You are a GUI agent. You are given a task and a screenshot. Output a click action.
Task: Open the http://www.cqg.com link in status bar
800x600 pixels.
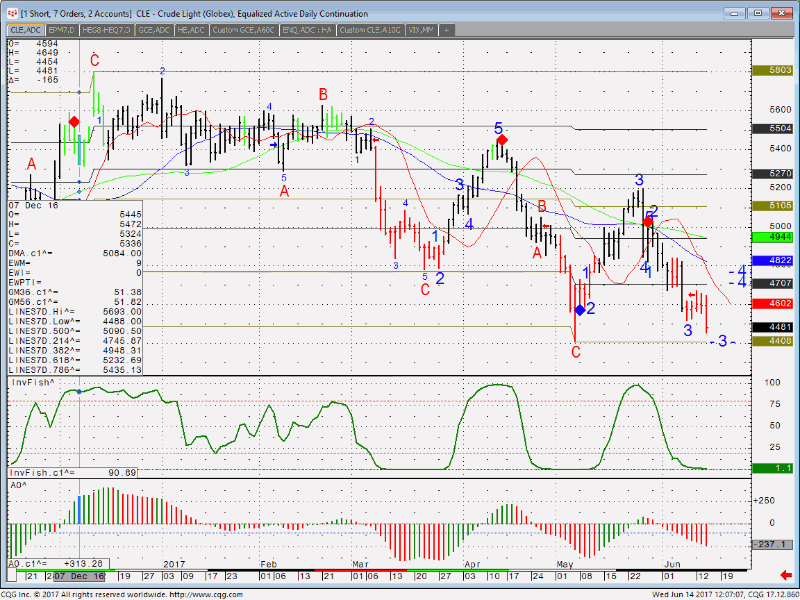[x=206, y=594]
